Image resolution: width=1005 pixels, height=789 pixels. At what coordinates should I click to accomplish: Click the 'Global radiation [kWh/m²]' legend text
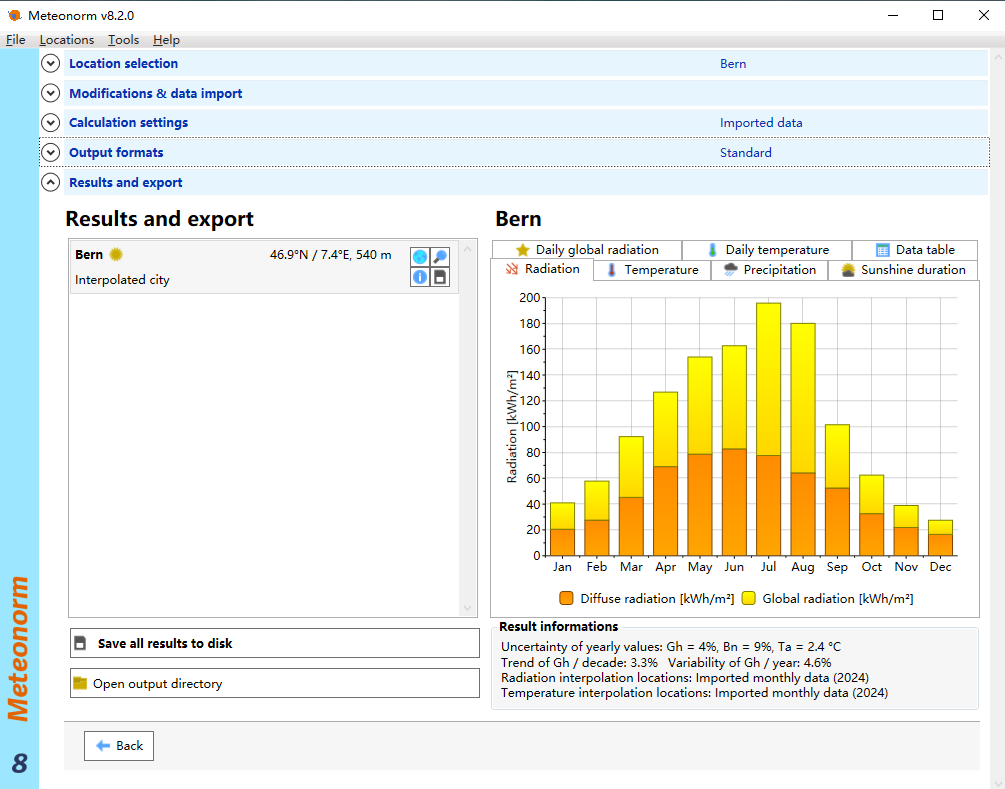pyautogui.click(x=838, y=599)
